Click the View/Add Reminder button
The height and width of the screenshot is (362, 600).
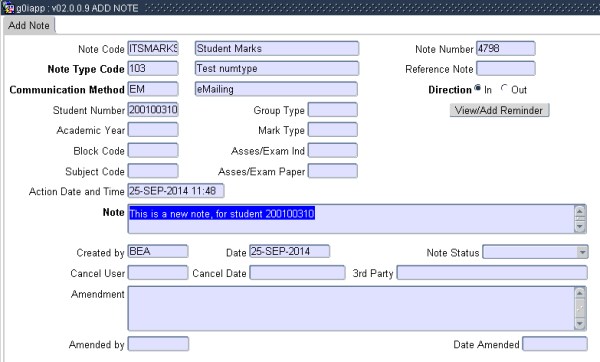(x=499, y=110)
